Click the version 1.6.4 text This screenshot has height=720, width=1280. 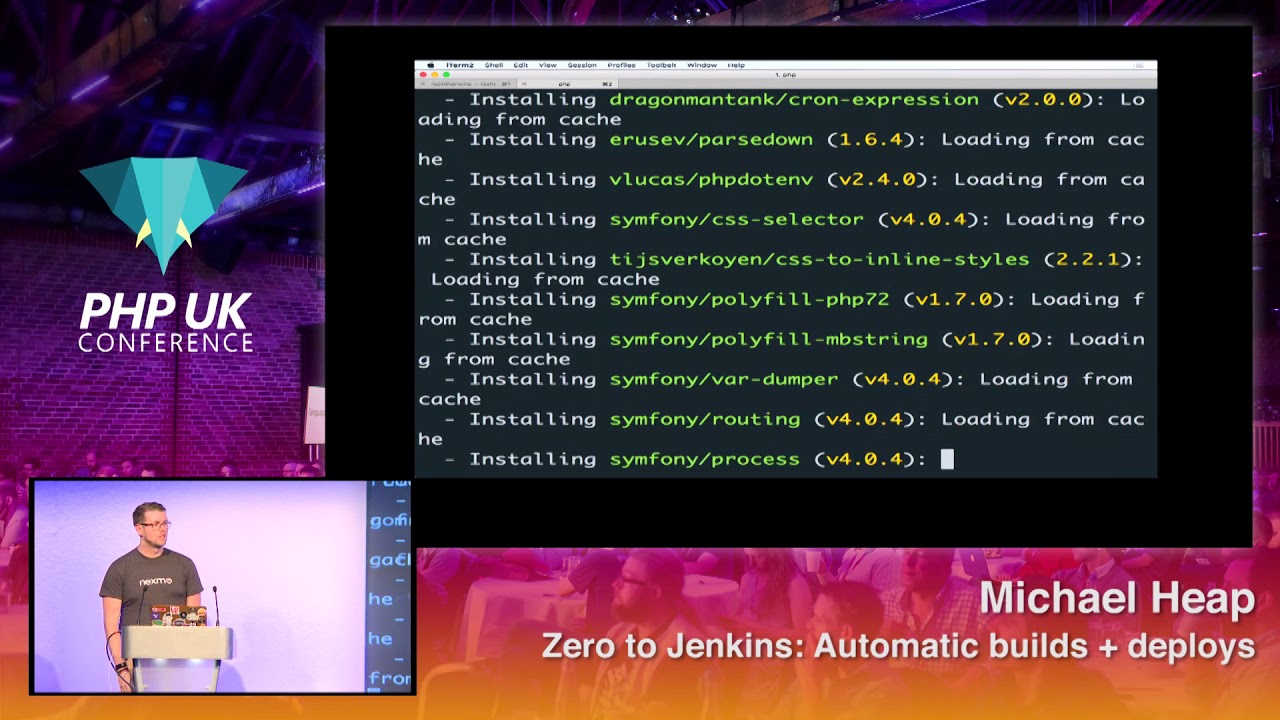(x=871, y=139)
